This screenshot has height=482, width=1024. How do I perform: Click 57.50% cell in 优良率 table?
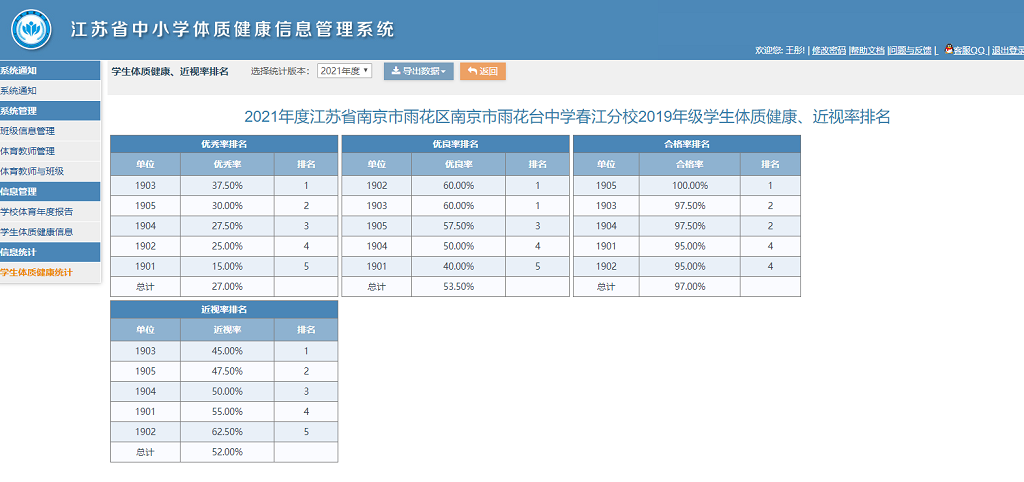point(458,226)
